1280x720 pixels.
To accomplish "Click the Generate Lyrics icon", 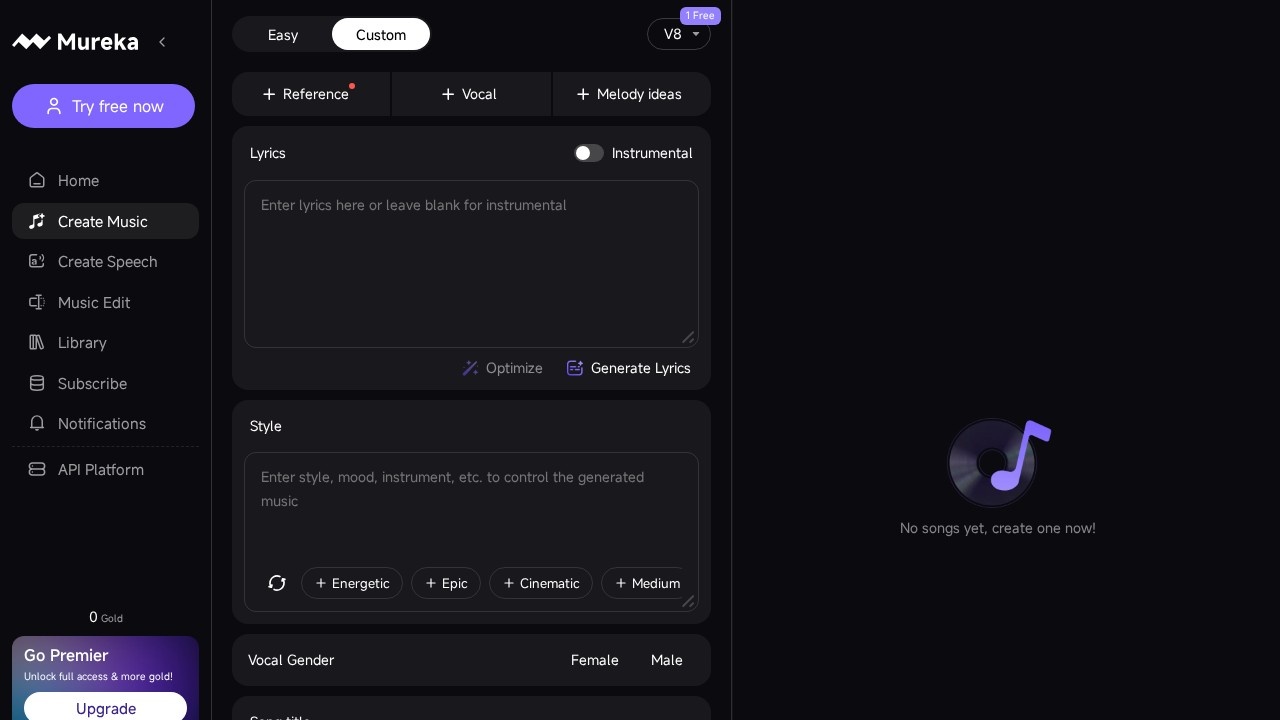I will pos(575,368).
